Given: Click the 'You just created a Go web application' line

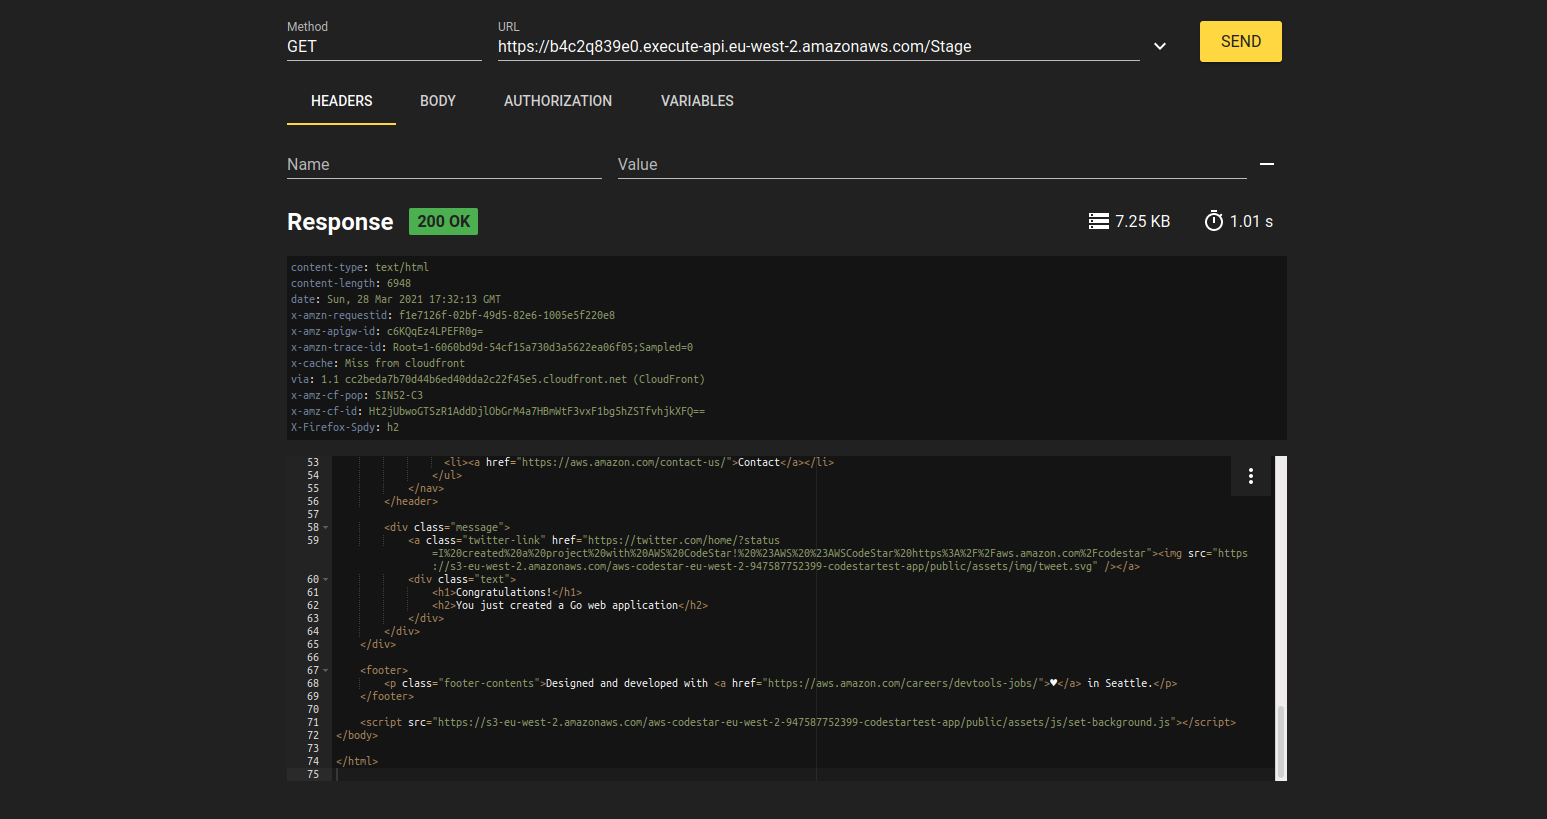Looking at the screenshot, I should coord(570,605).
